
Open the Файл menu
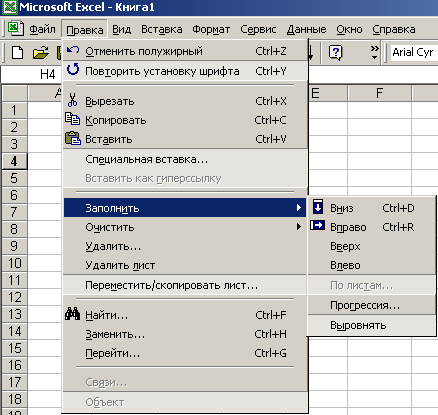(42, 29)
